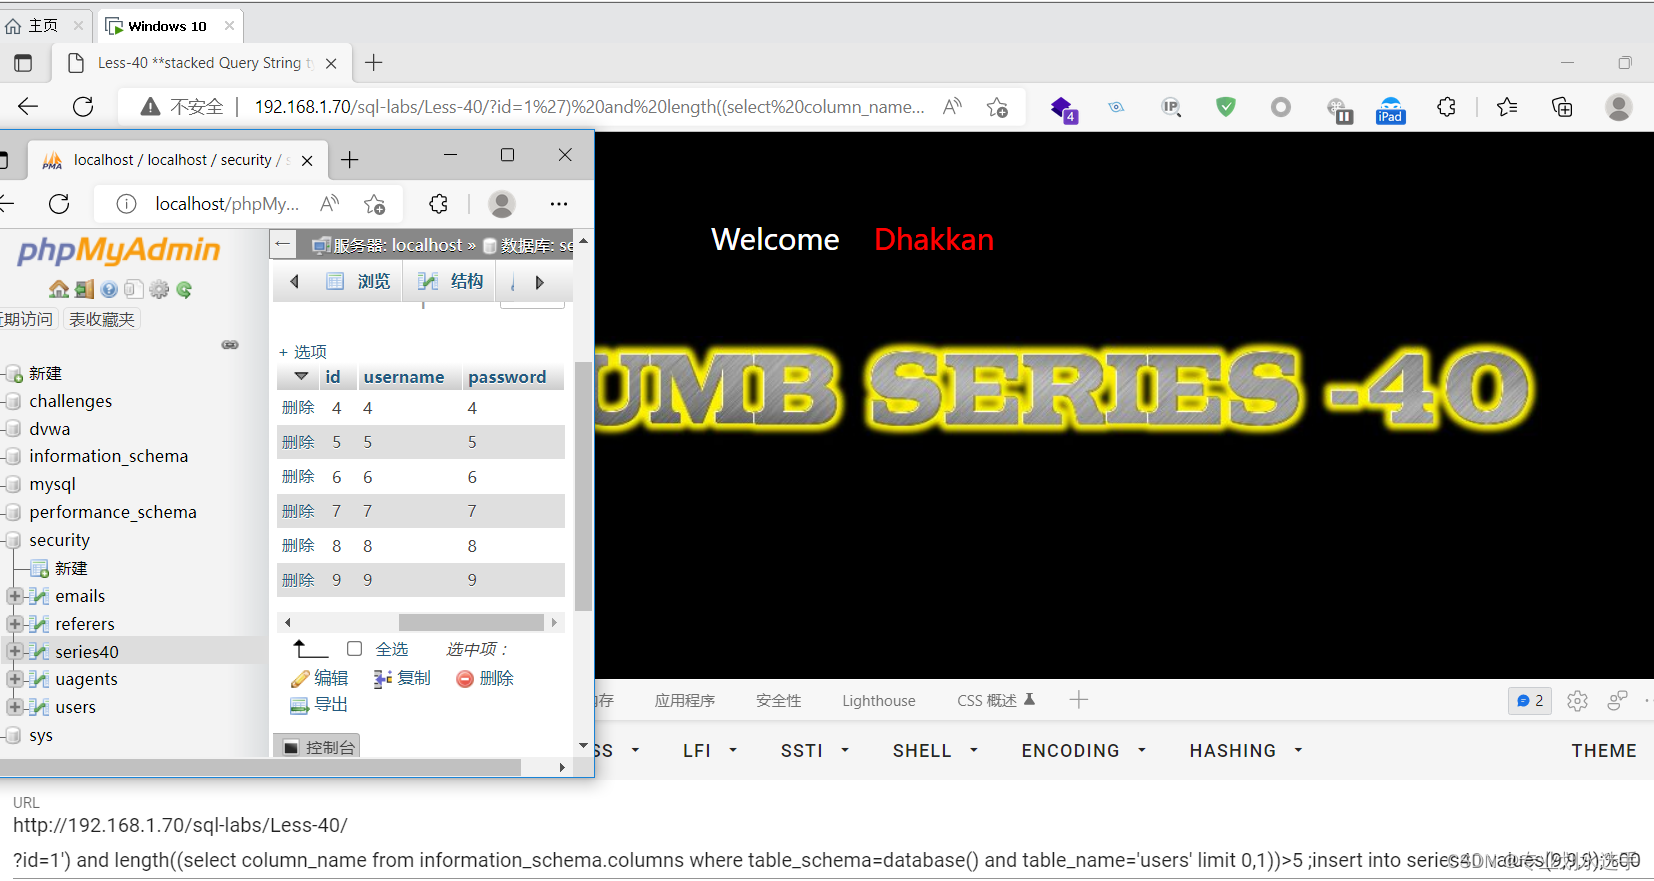1654x881 pixels.
Task: Switch to the 应用程序 DevTools tab
Action: [x=685, y=701]
